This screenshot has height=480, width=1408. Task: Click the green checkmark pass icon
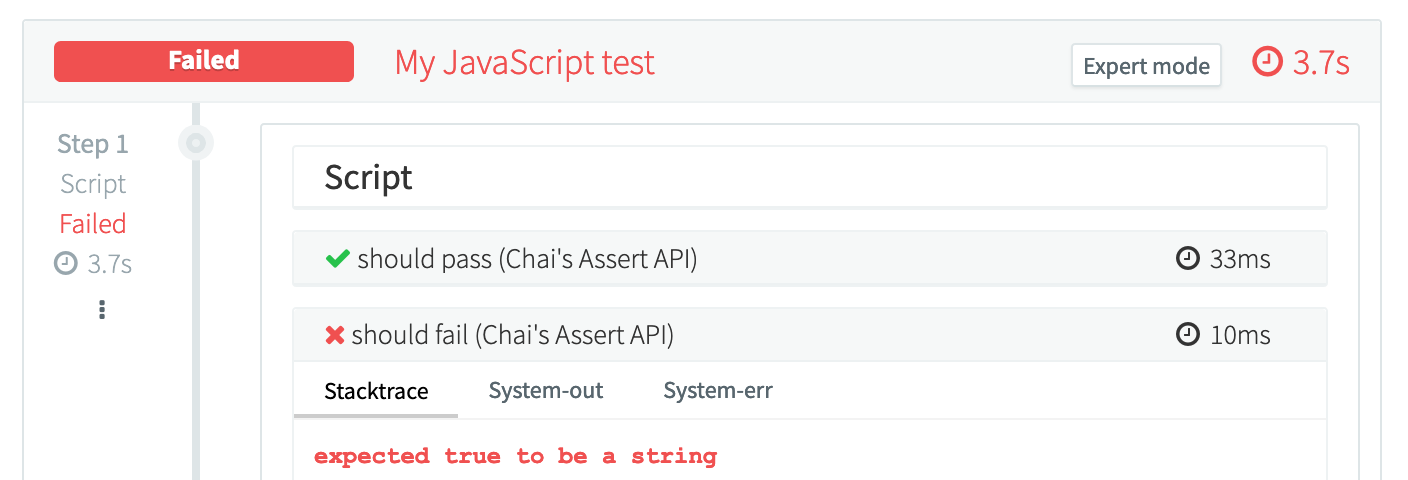click(337, 259)
